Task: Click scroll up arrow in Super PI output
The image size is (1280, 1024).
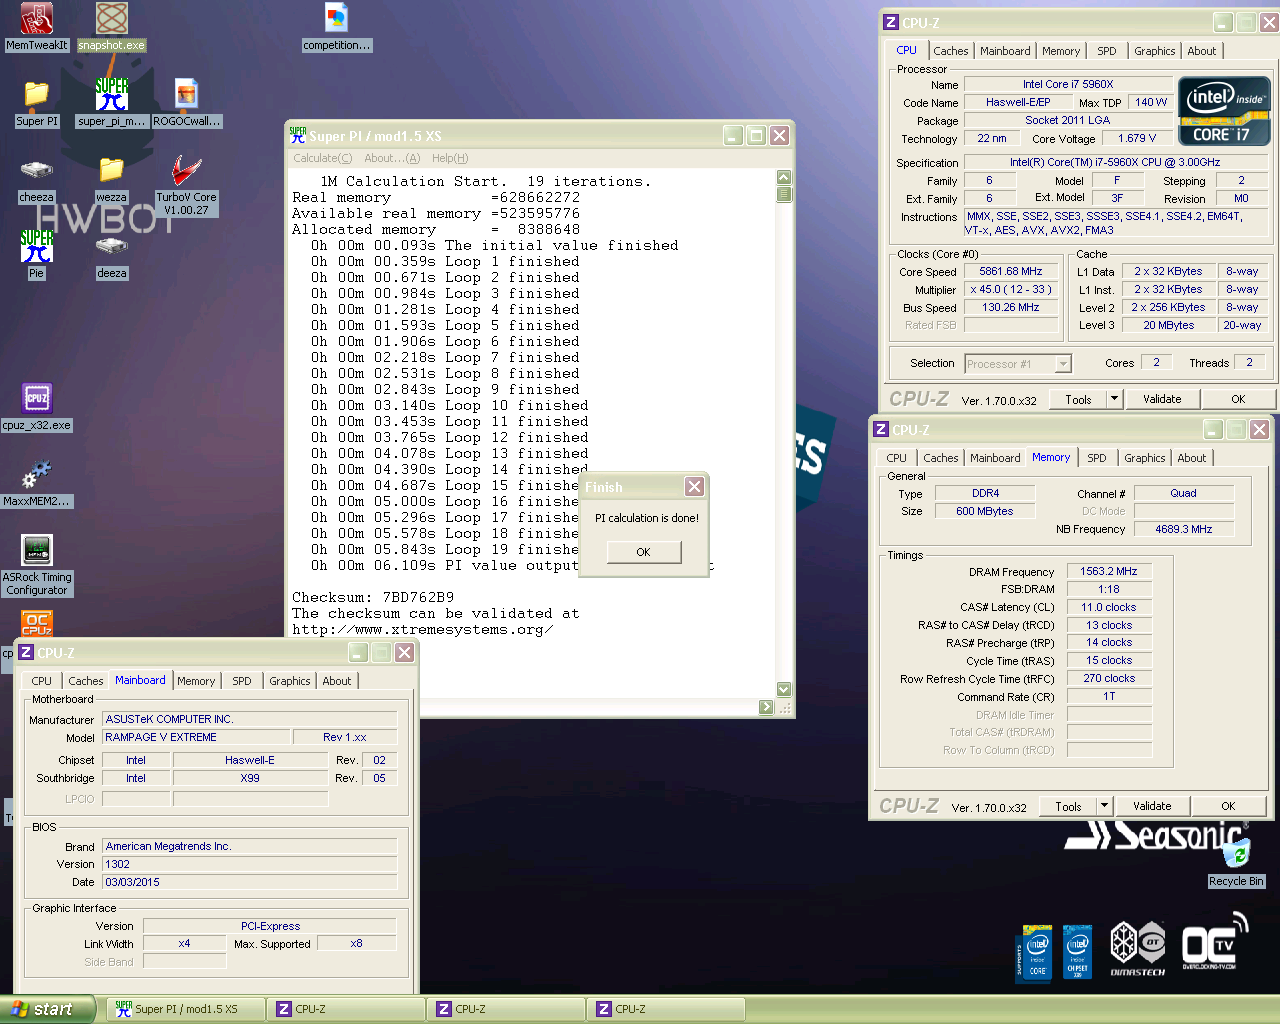Action: [784, 177]
